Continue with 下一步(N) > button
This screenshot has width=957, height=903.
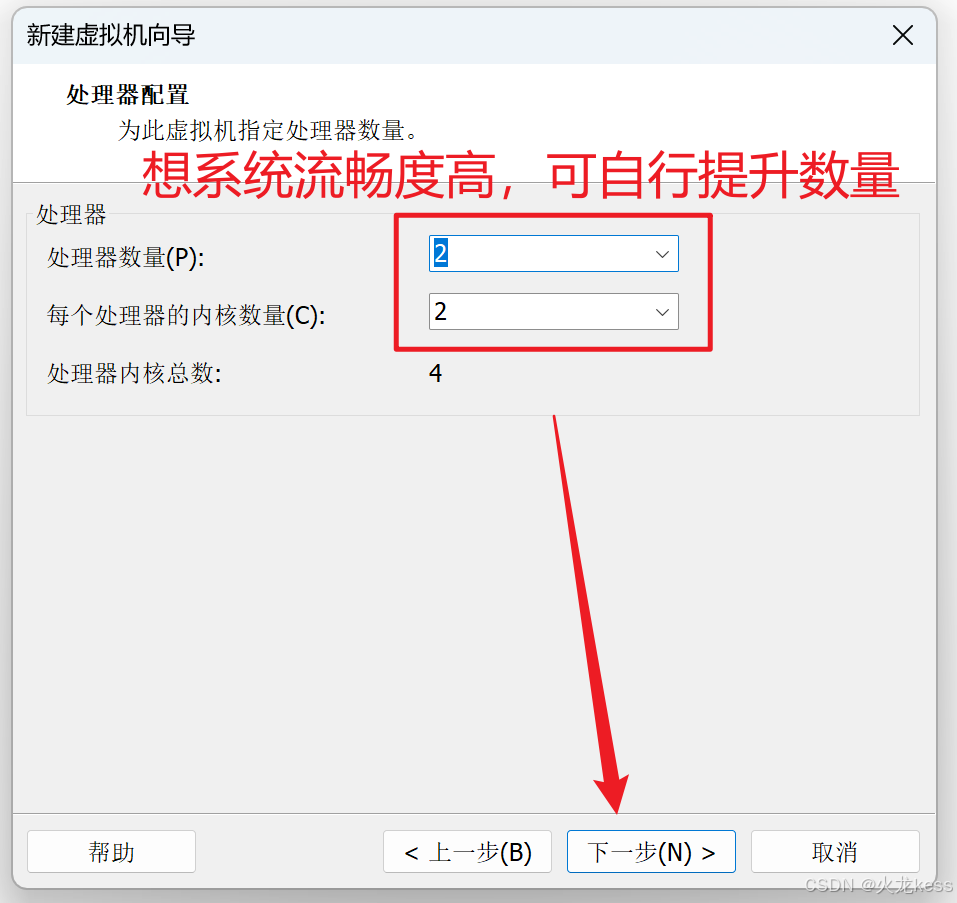coord(651,851)
